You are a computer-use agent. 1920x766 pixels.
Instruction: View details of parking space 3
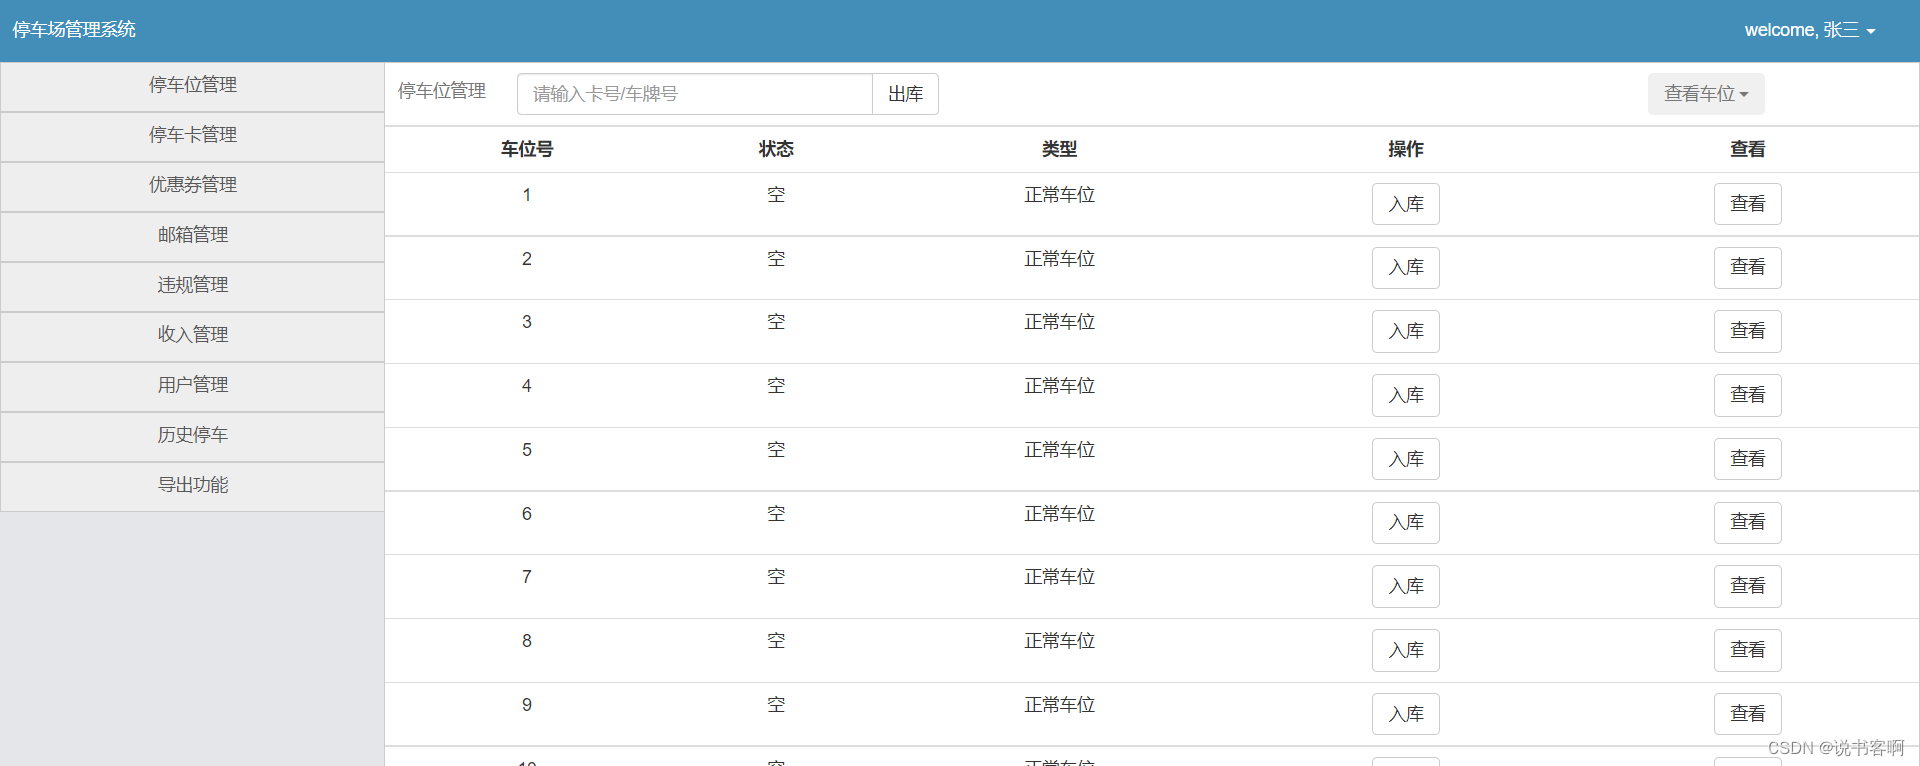pyautogui.click(x=1748, y=331)
